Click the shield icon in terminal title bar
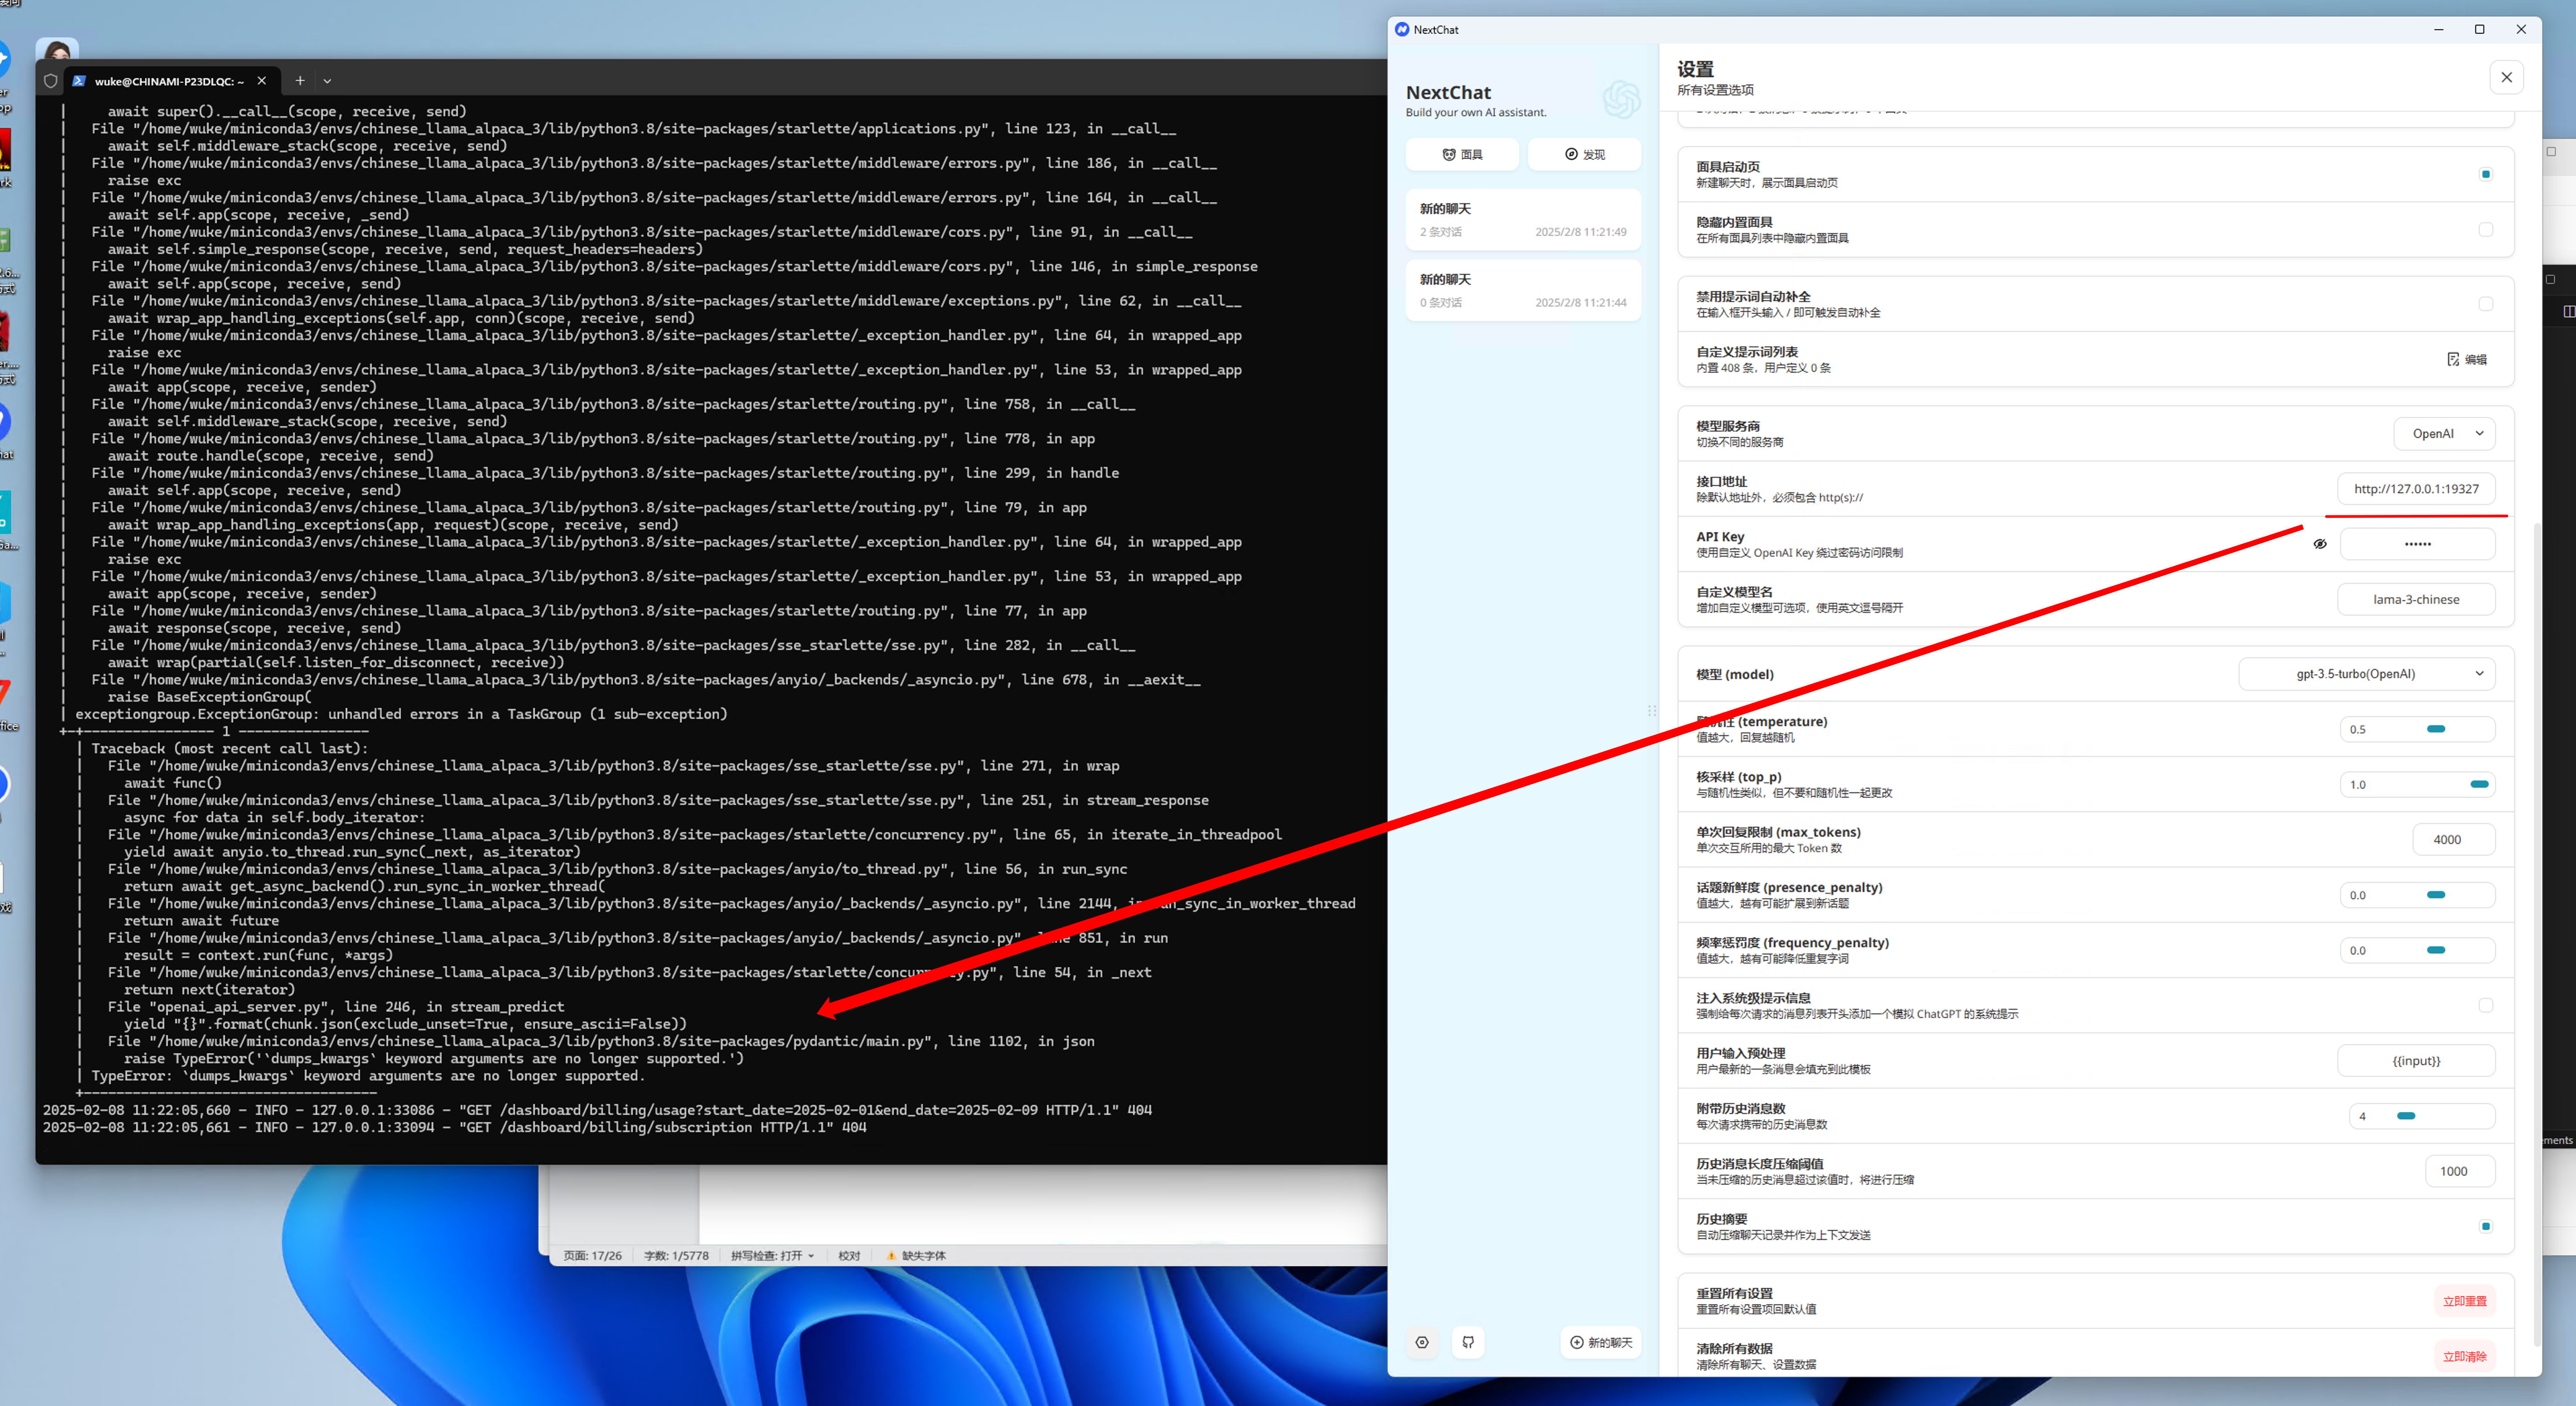2576x1406 pixels. click(x=51, y=81)
